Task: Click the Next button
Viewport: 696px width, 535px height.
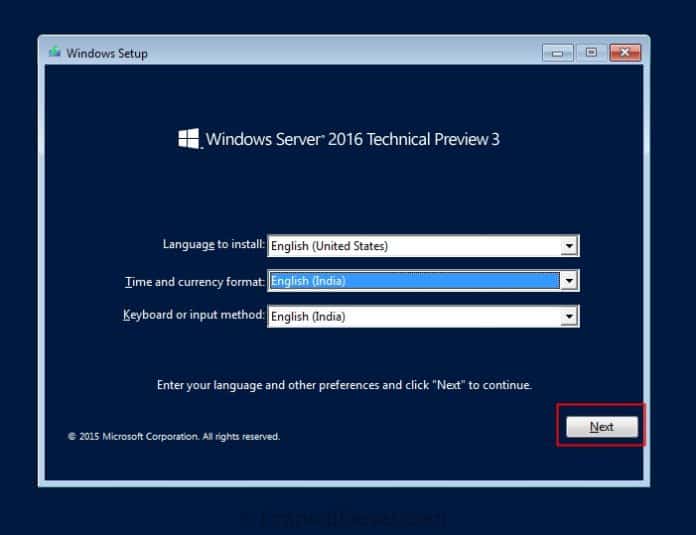Action: pos(602,427)
